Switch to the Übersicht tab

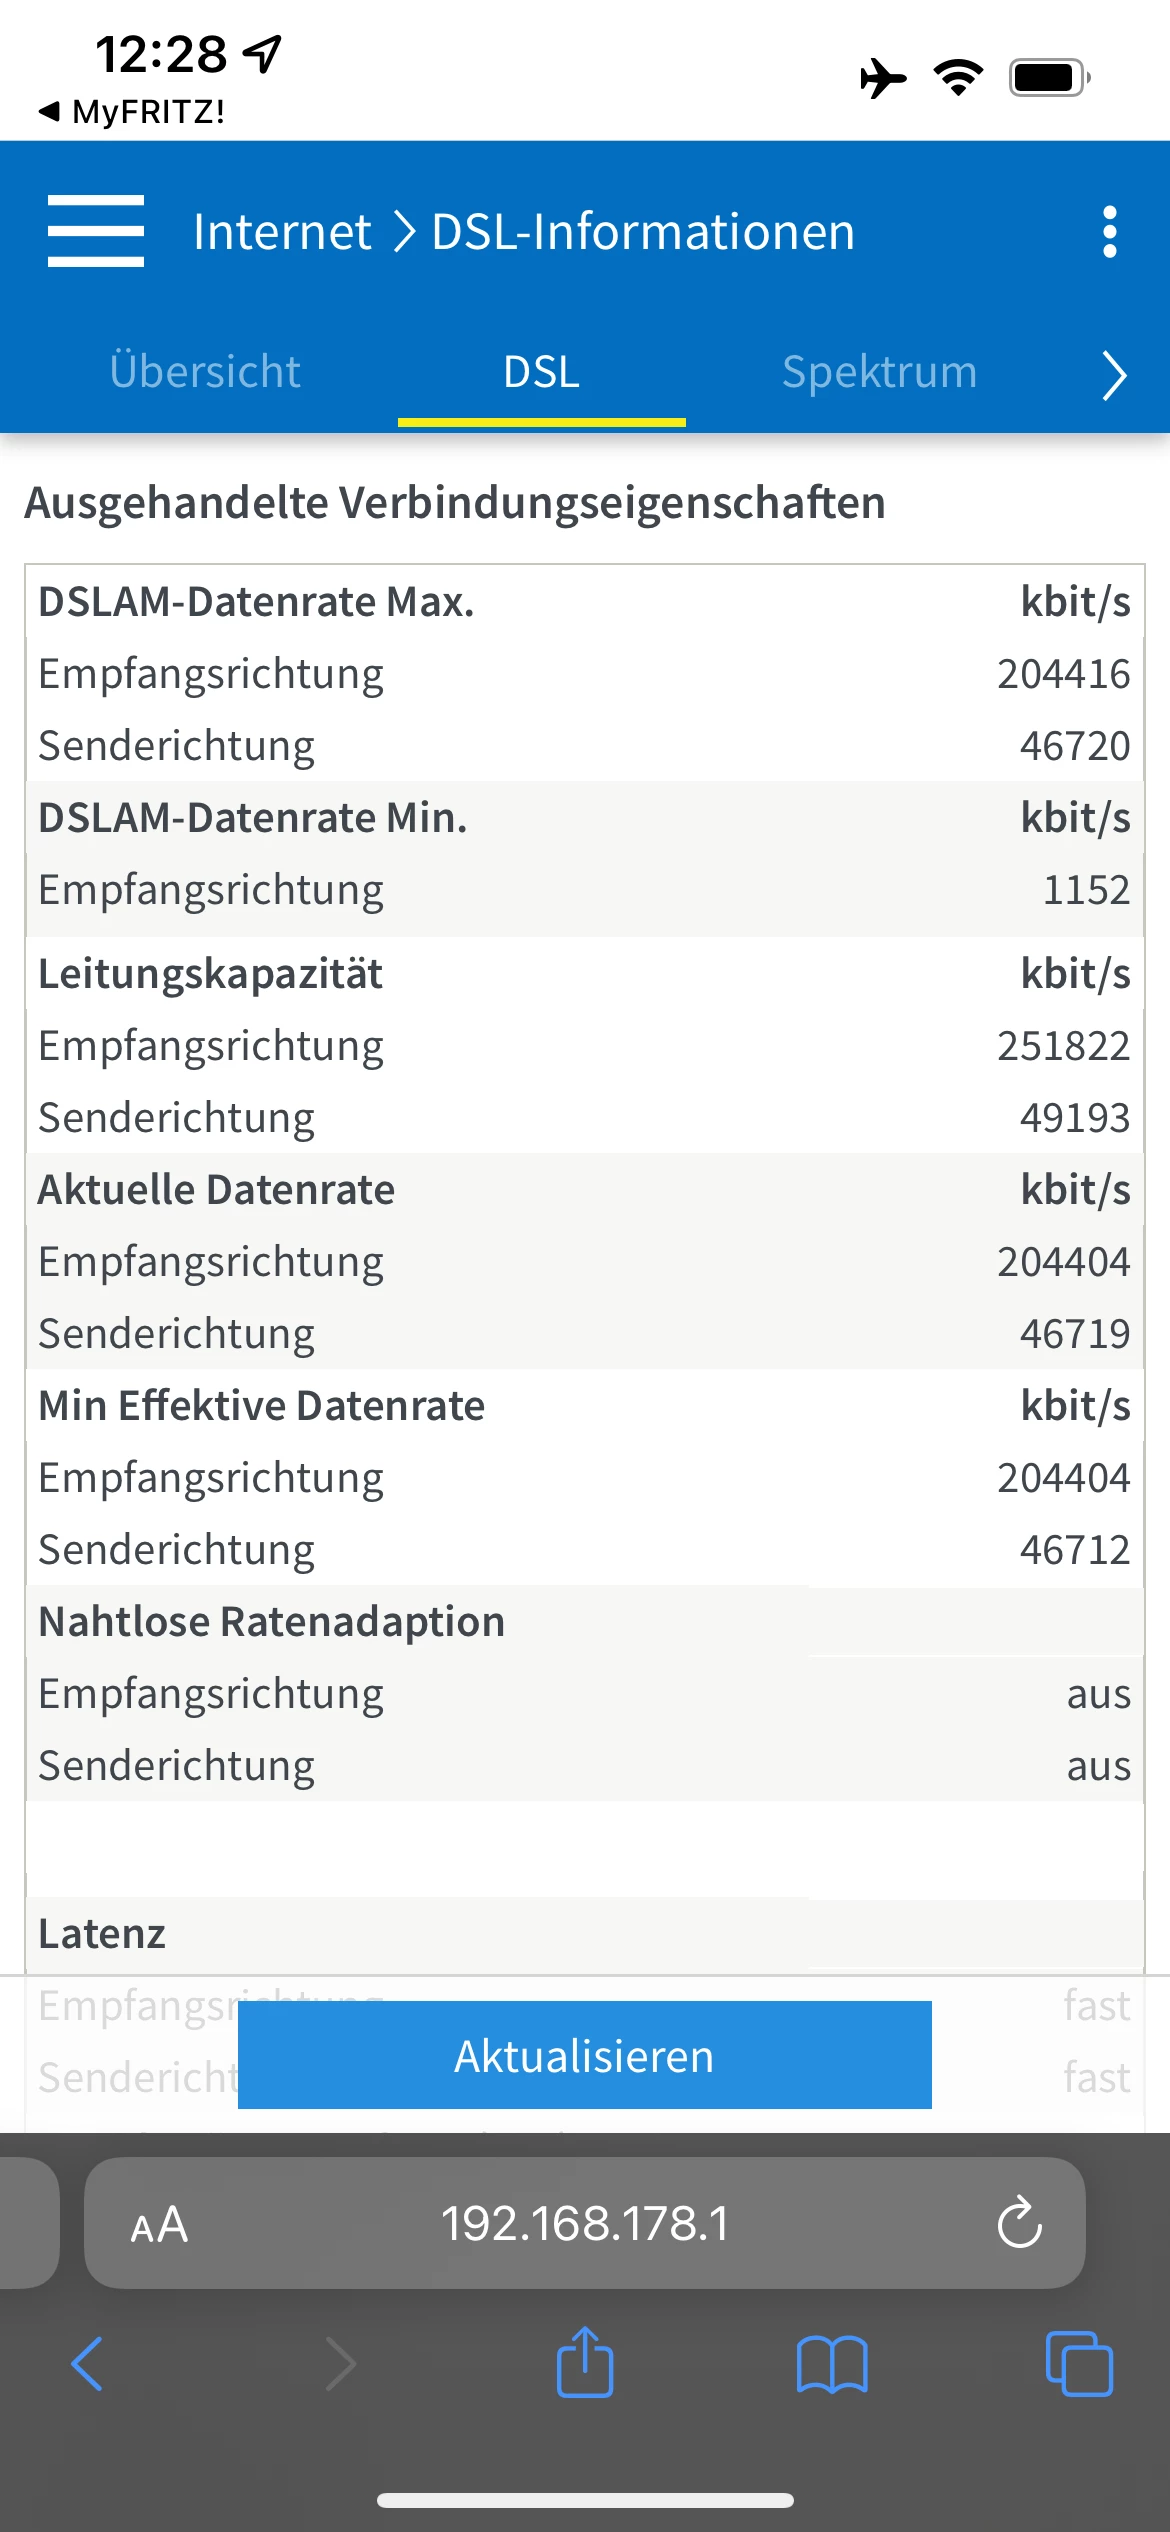(x=205, y=372)
